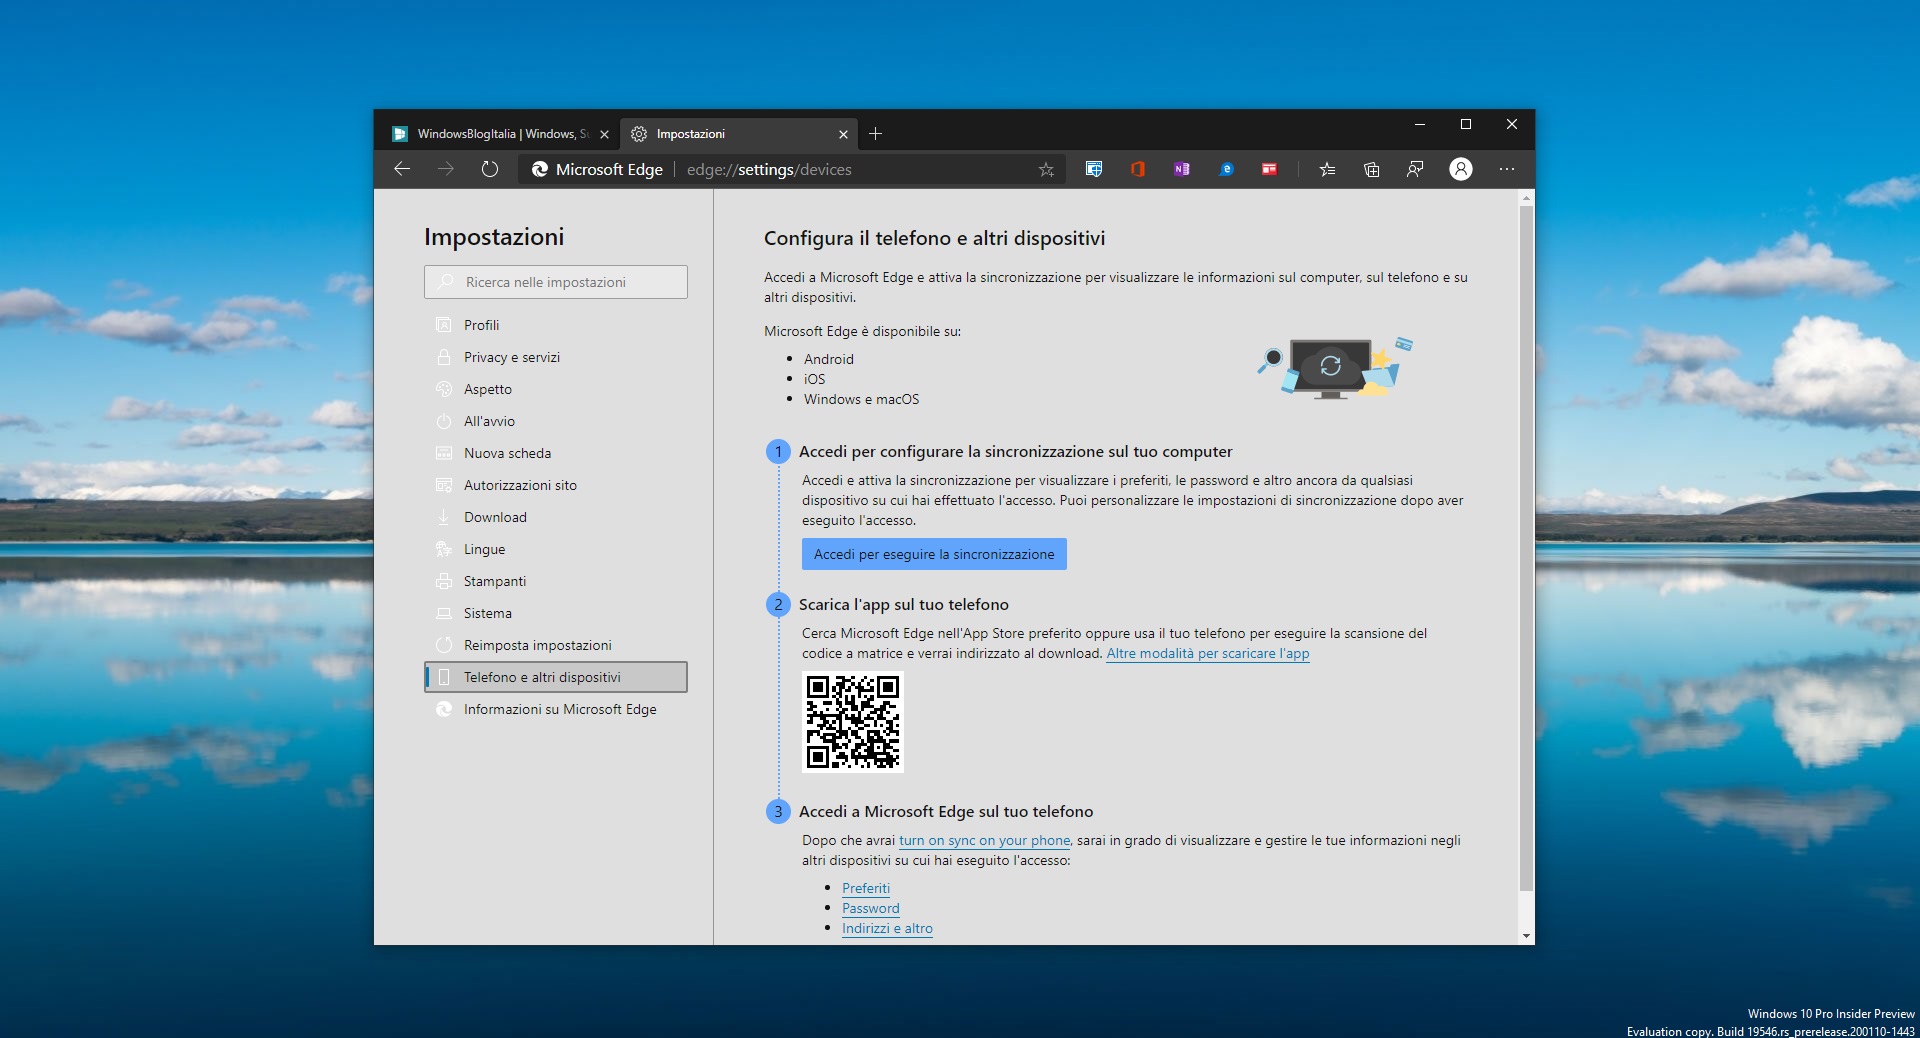Screen dimensions: 1920x1038
Task: Open the Aspetto settings section
Action: coord(556,389)
